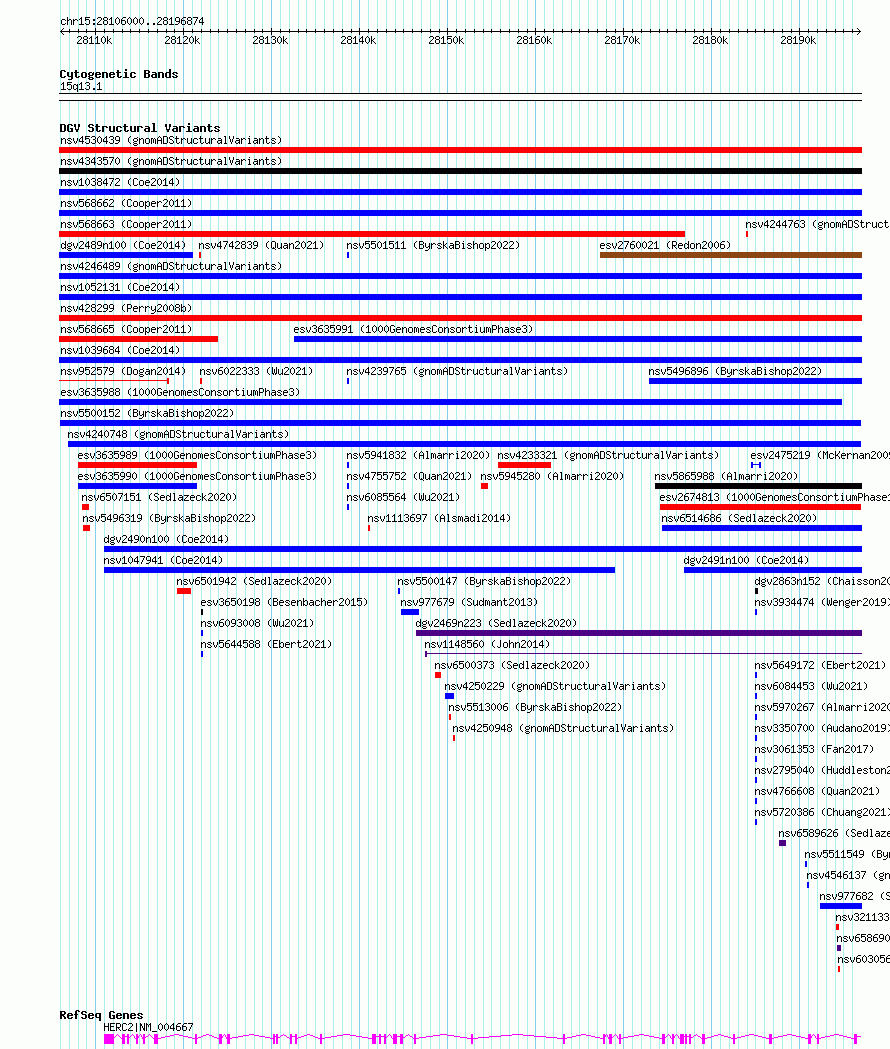Open esv3635988 1000Genomes variant

(180, 392)
